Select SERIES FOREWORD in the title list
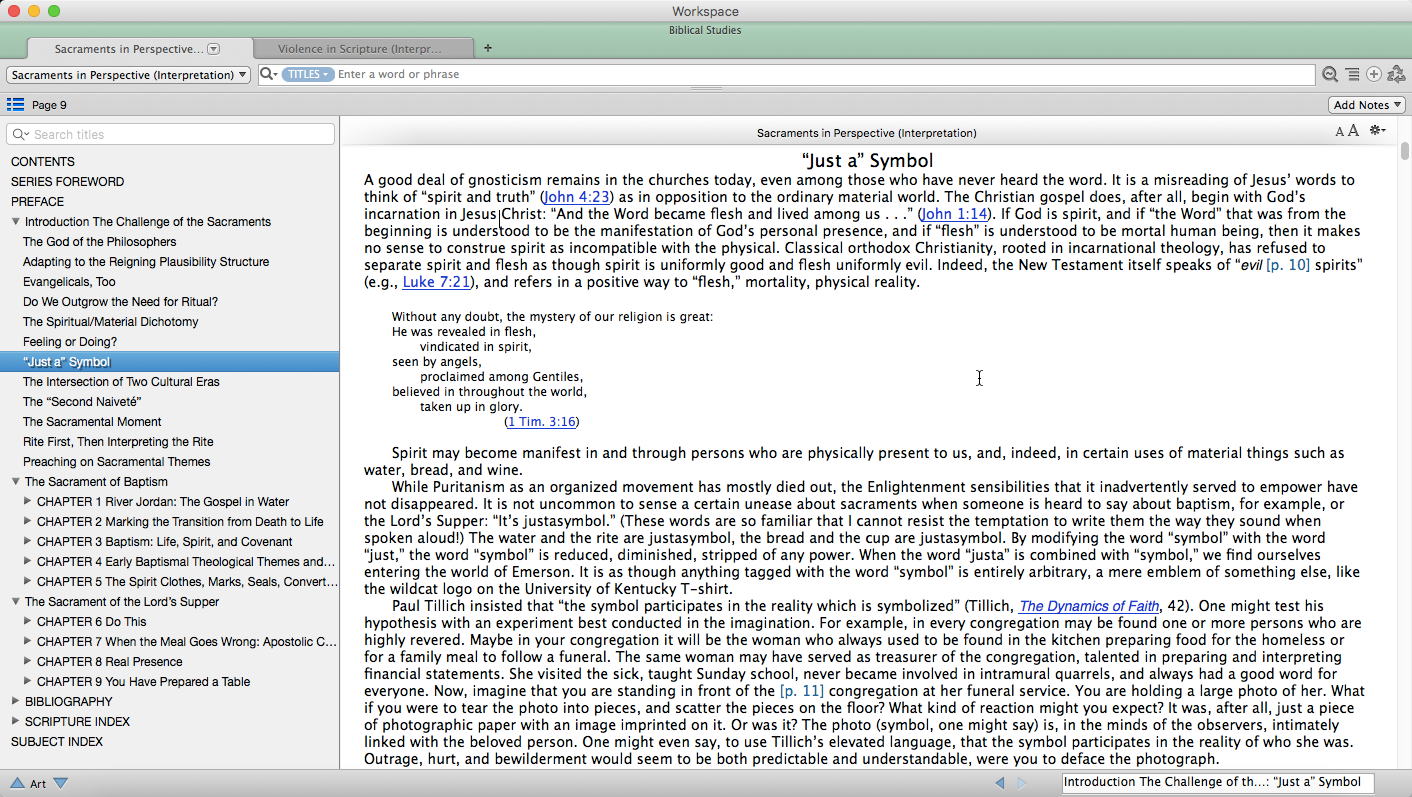The image size is (1412, 797). (x=68, y=182)
